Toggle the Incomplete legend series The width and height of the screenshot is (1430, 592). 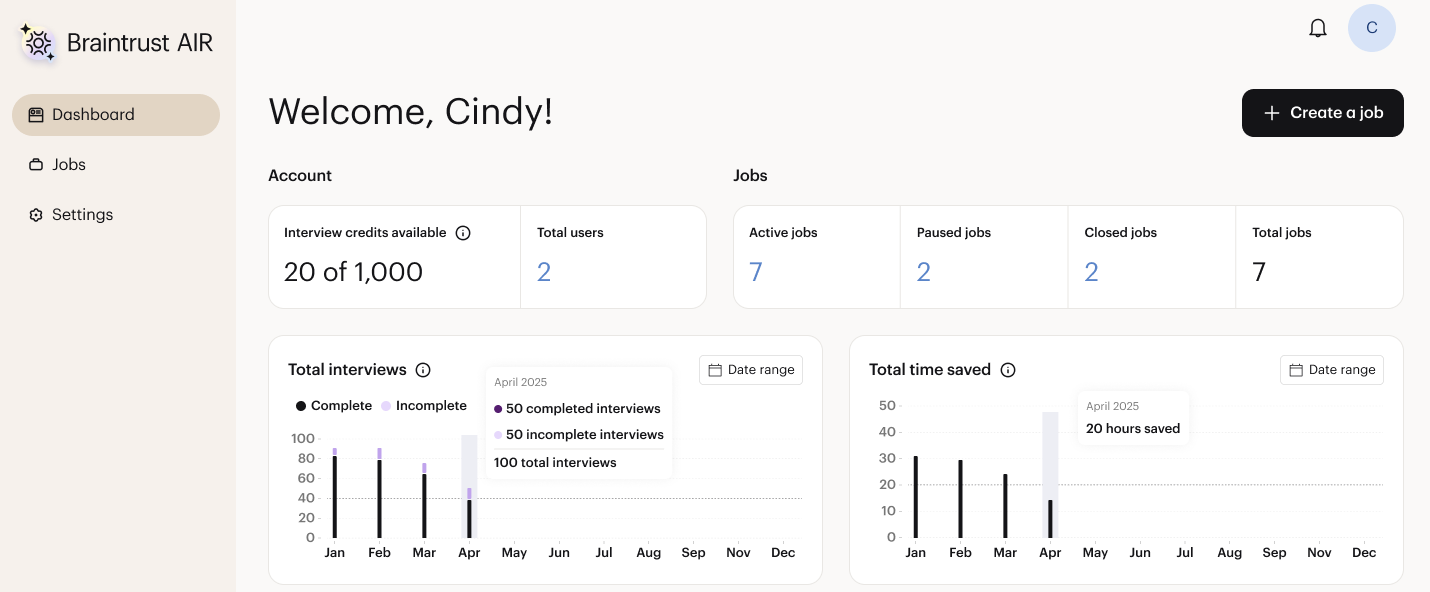[422, 406]
